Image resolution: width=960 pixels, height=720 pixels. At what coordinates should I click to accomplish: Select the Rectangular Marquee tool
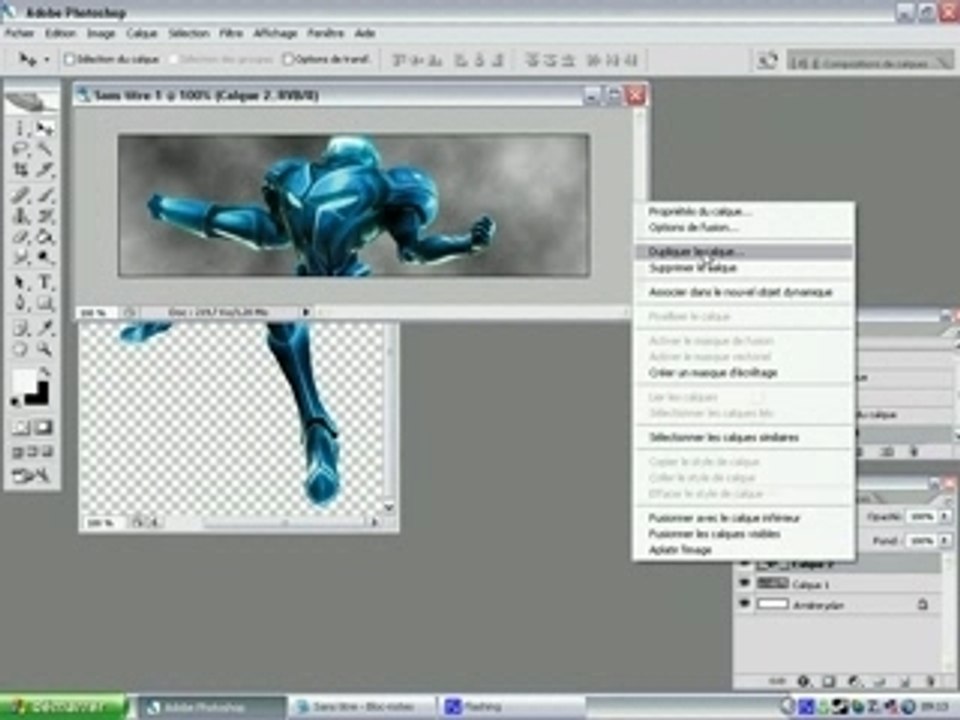pyautogui.click(x=21, y=128)
